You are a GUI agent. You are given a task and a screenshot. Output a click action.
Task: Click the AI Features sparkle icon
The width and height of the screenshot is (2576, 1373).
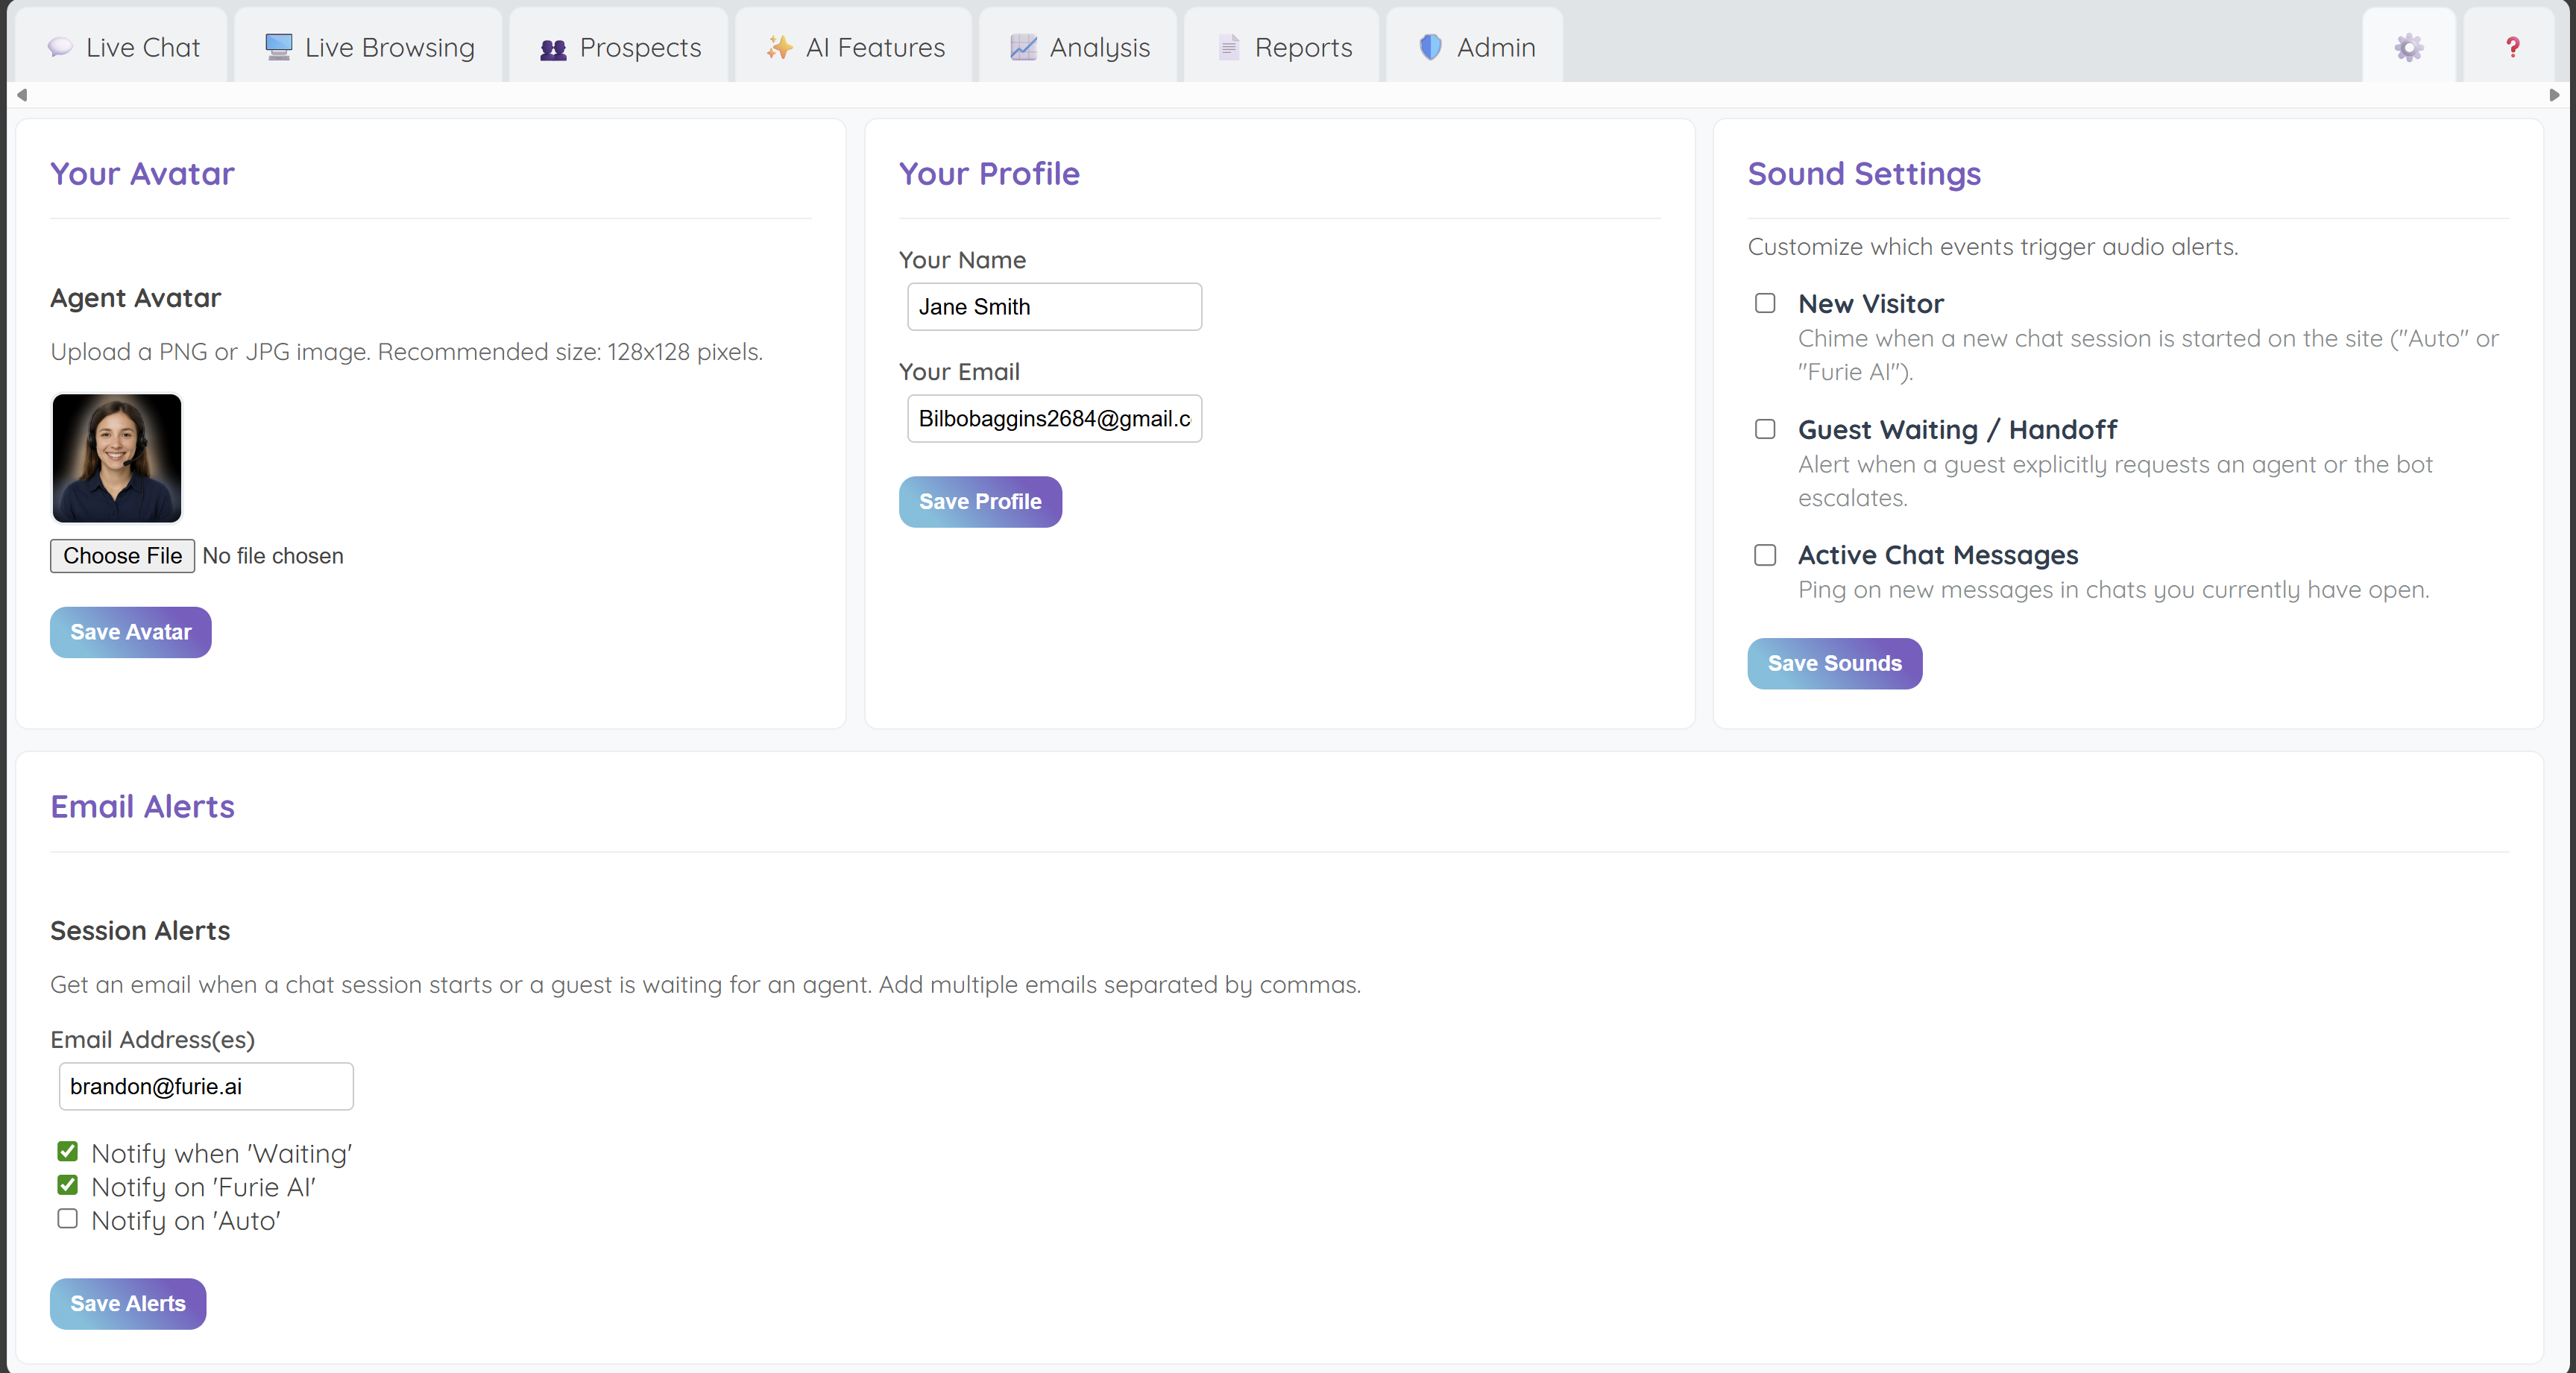(779, 47)
